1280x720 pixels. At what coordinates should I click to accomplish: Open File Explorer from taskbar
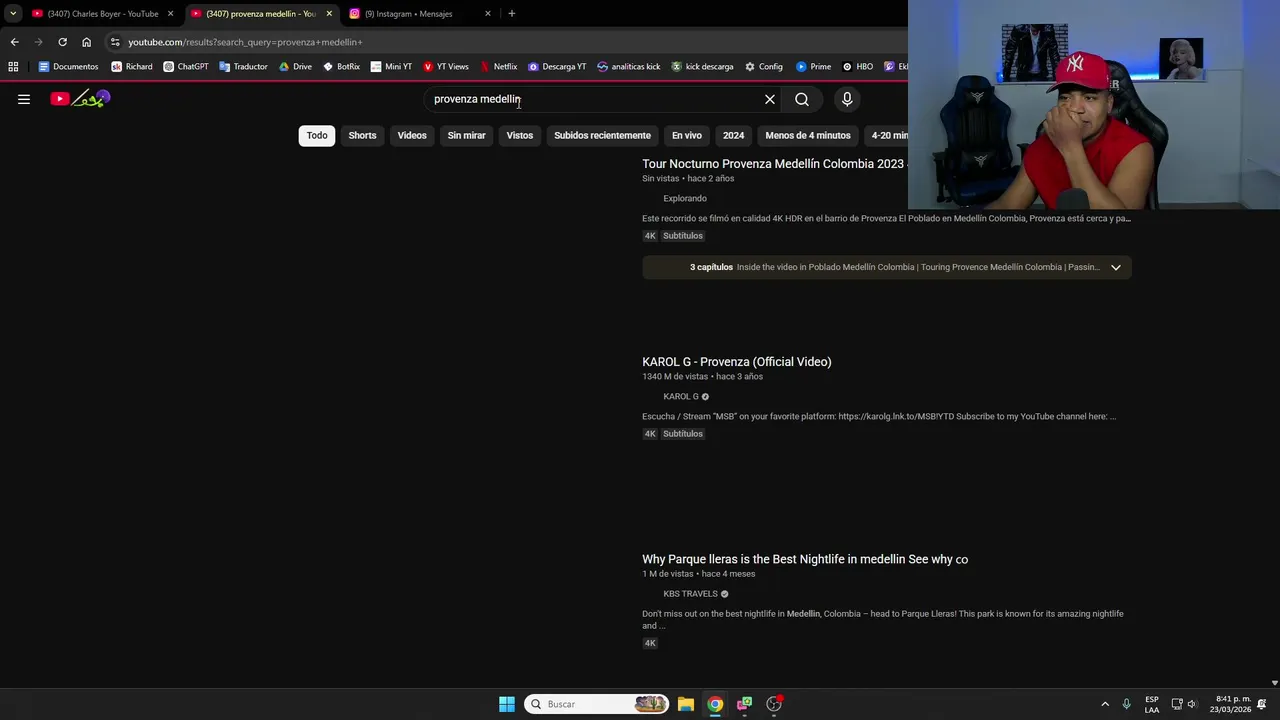tap(686, 704)
